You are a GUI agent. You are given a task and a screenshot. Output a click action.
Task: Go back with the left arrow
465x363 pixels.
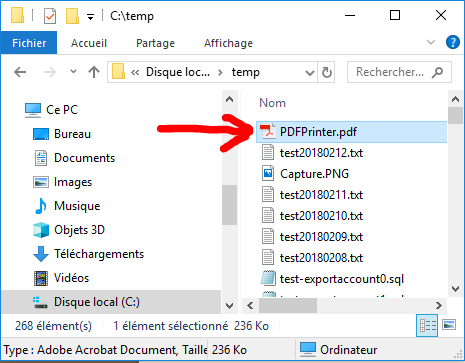[20, 72]
